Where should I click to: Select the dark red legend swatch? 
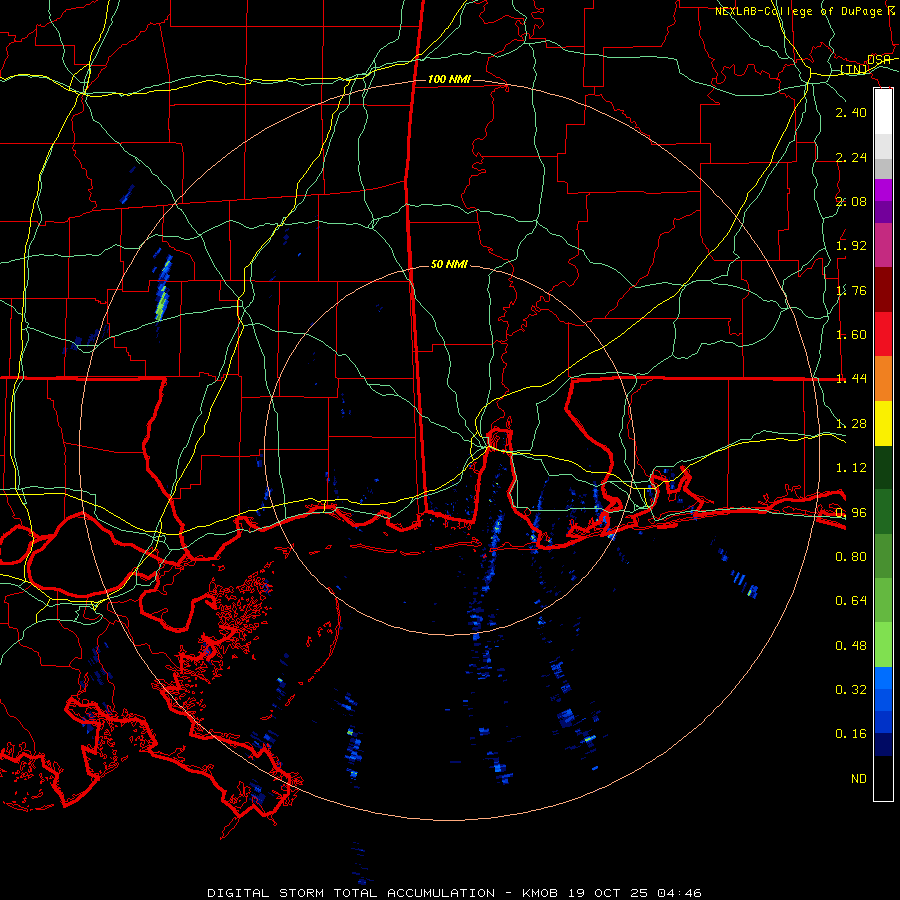tap(883, 290)
